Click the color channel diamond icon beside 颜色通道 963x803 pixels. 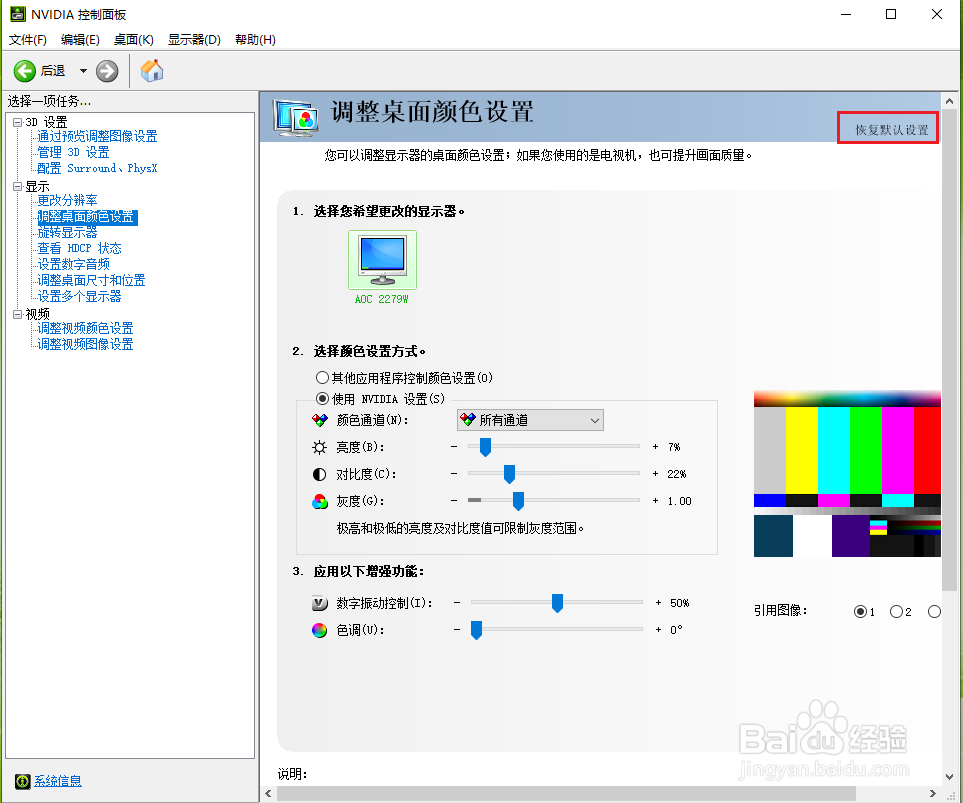tap(321, 420)
